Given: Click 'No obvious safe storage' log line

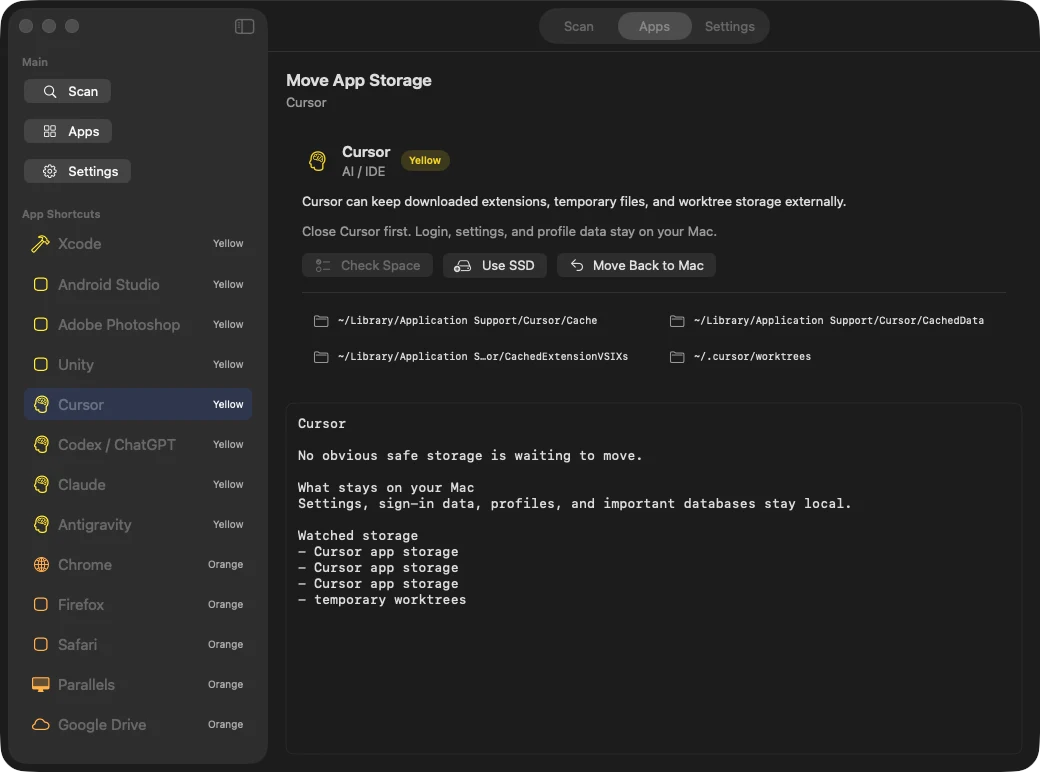Looking at the screenshot, I should [x=470, y=456].
